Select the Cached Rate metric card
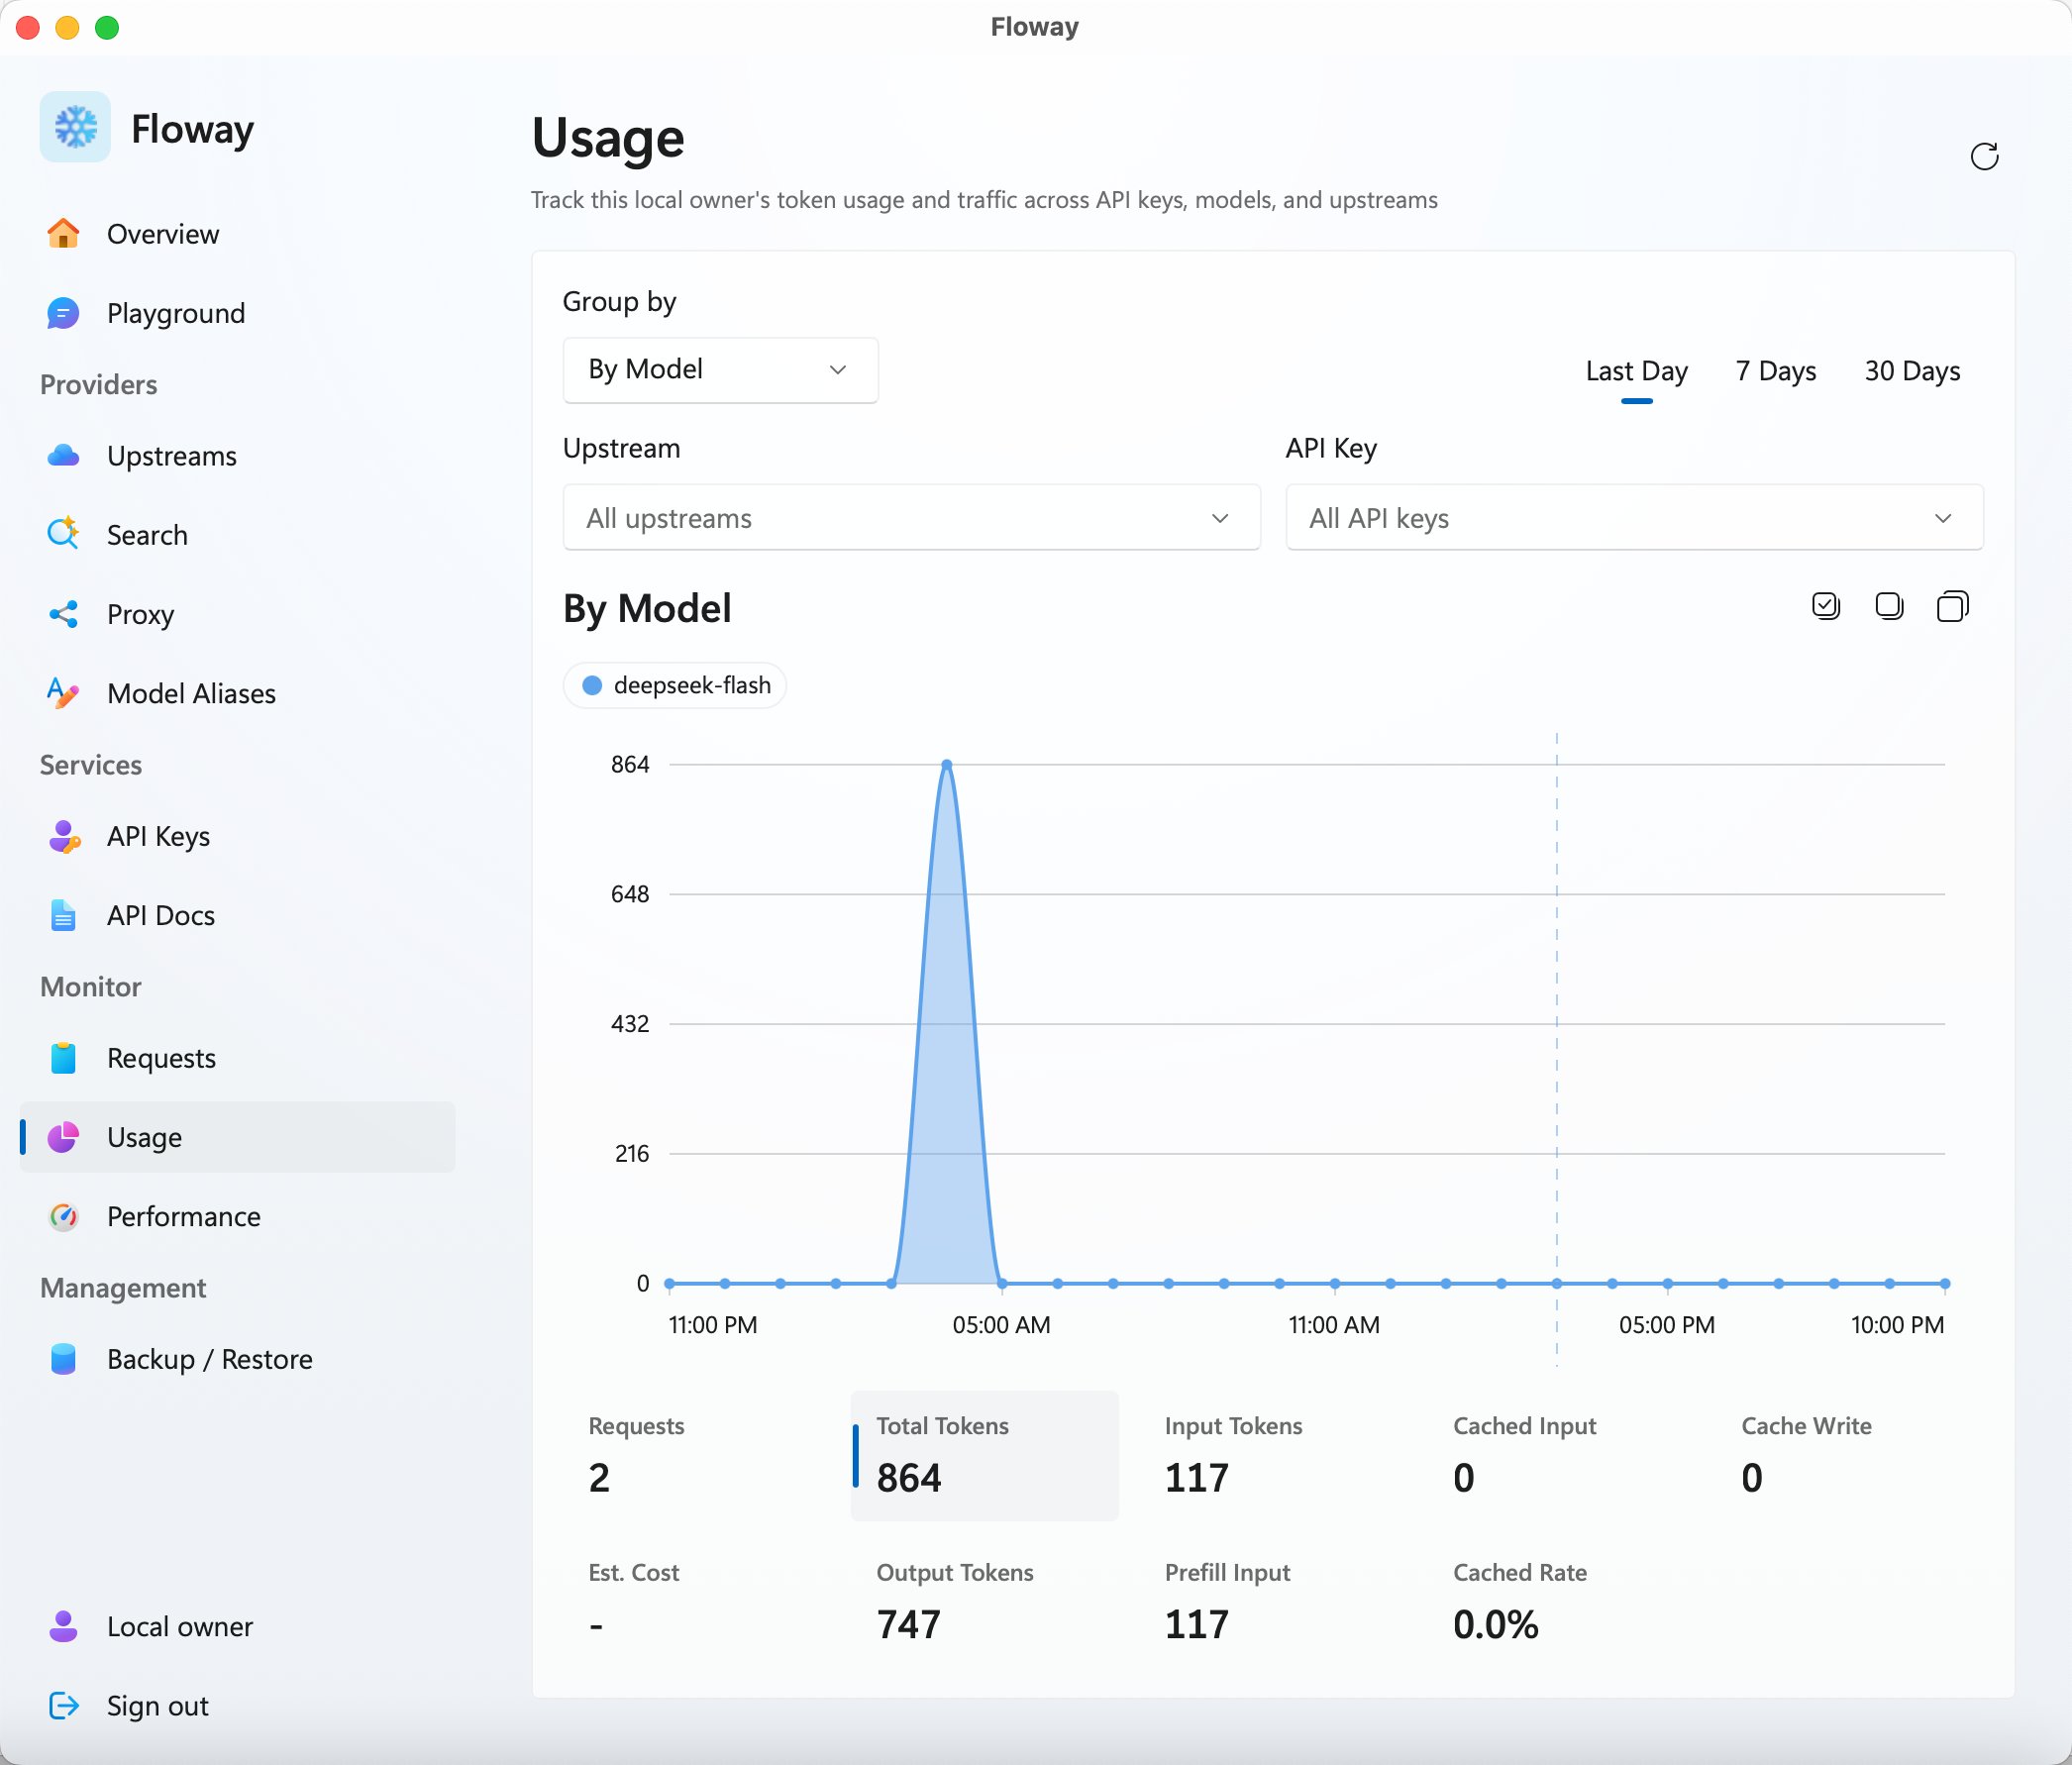Image resolution: width=2072 pixels, height=1765 pixels. point(1561,1602)
